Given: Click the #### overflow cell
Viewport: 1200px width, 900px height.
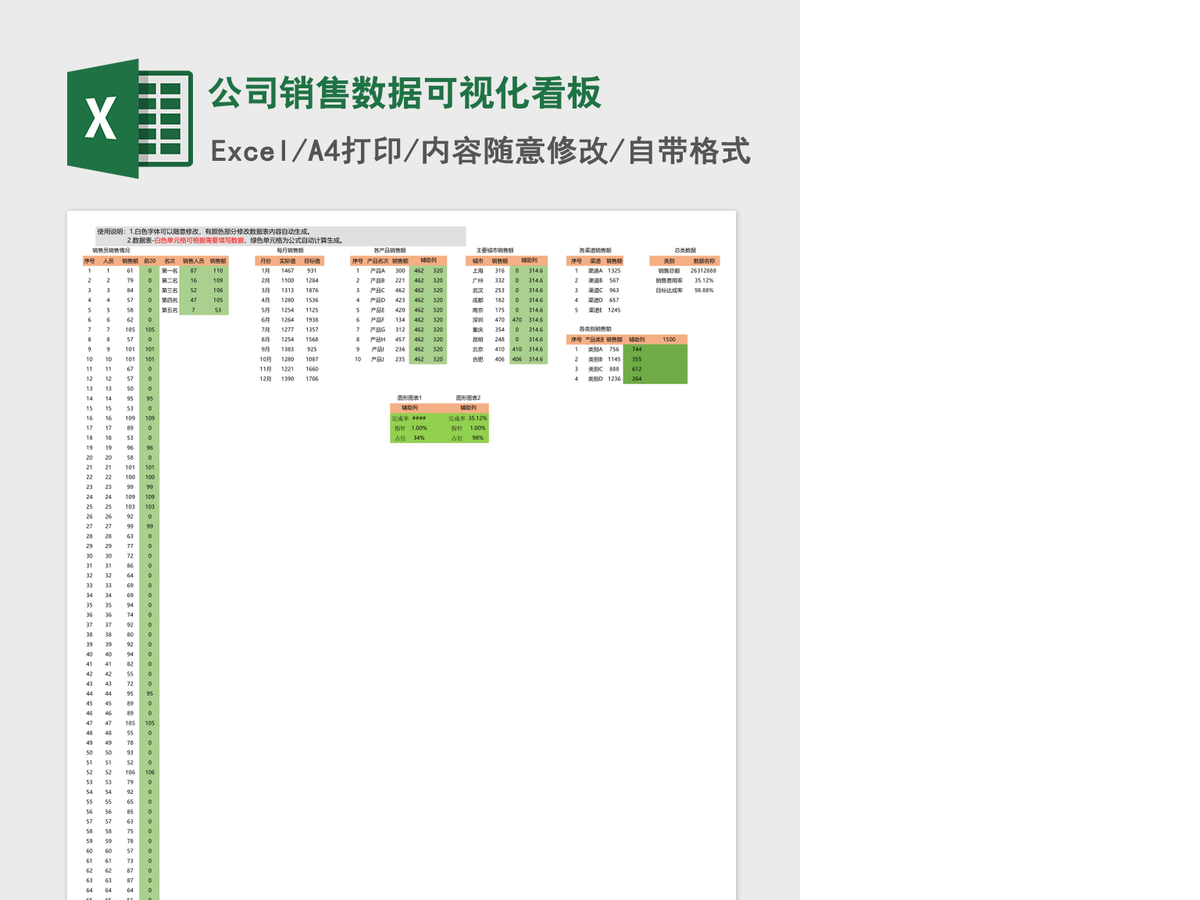Looking at the screenshot, I should (419, 418).
